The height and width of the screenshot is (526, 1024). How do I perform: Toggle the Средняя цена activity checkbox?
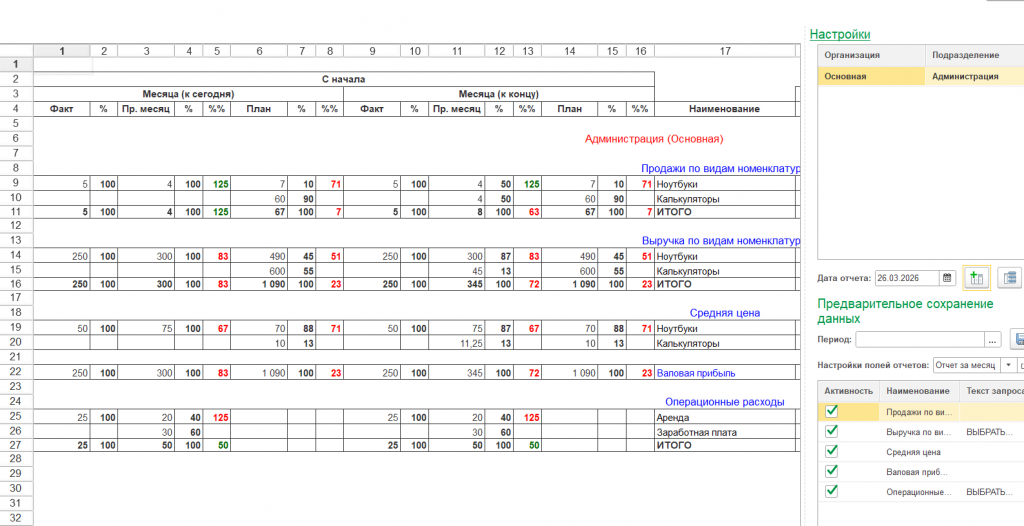831,451
